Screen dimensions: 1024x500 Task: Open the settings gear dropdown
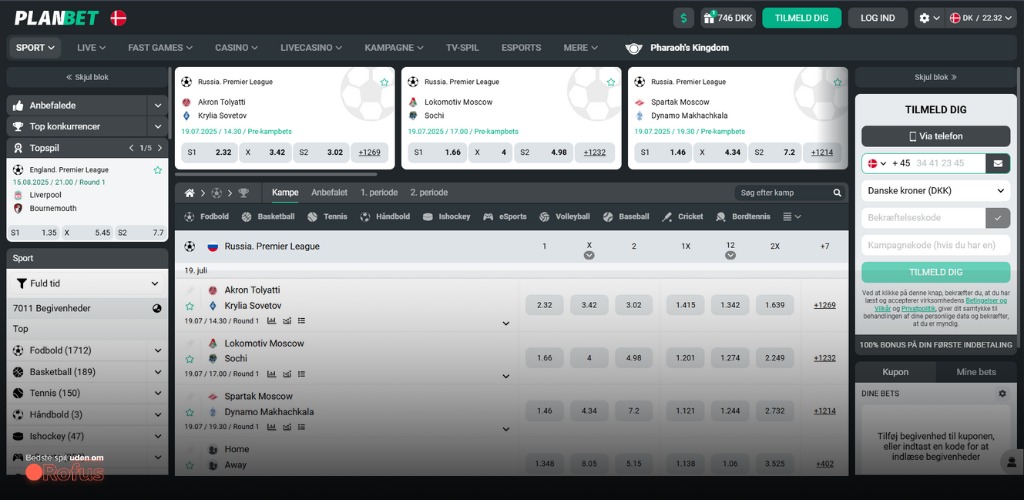[x=929, y=18]
